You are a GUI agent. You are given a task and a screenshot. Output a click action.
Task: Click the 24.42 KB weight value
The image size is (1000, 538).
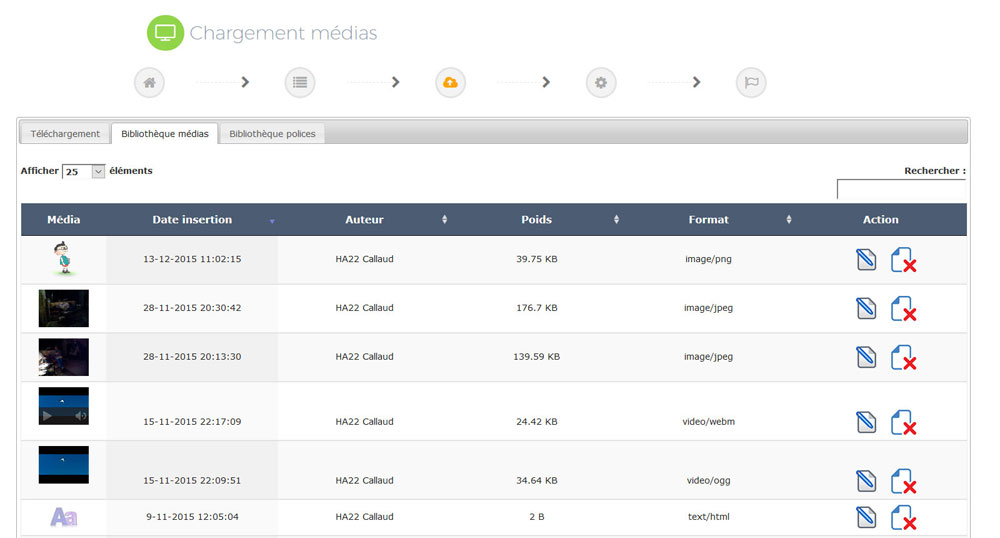(x=536, y=421)
